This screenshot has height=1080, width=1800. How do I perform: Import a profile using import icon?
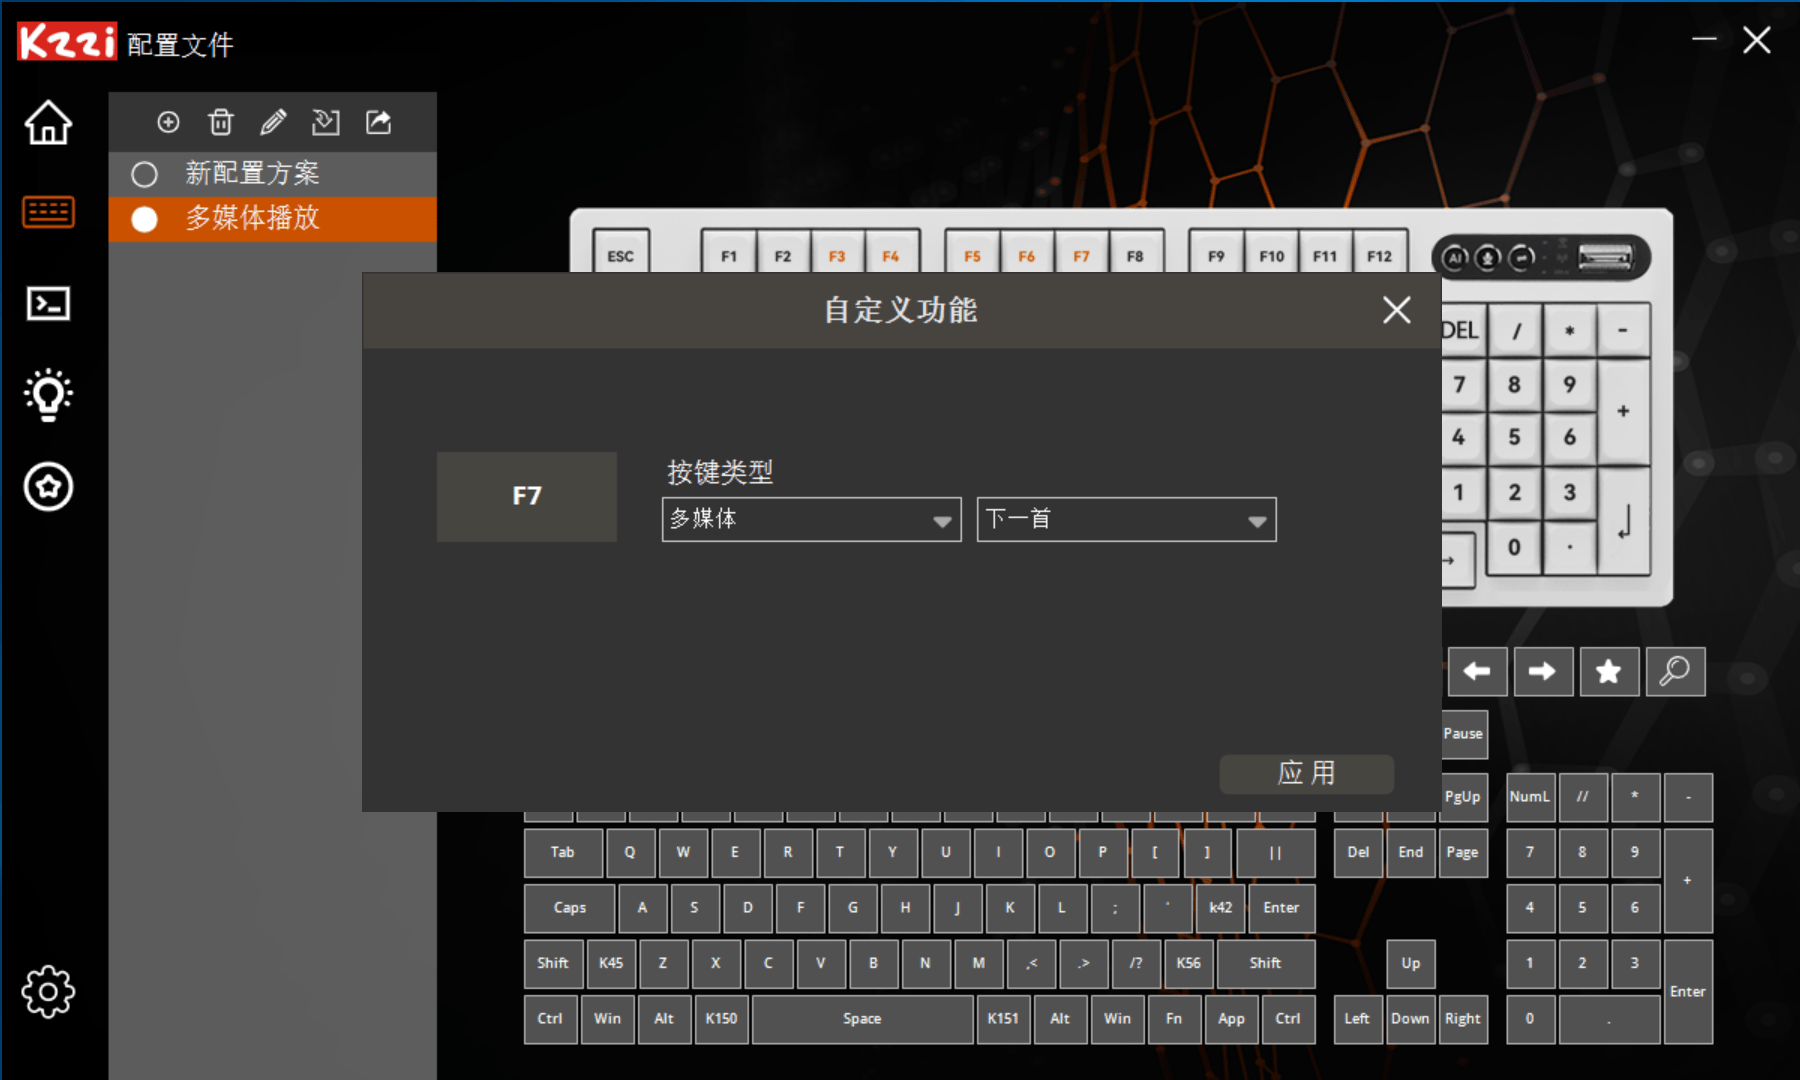326,122
